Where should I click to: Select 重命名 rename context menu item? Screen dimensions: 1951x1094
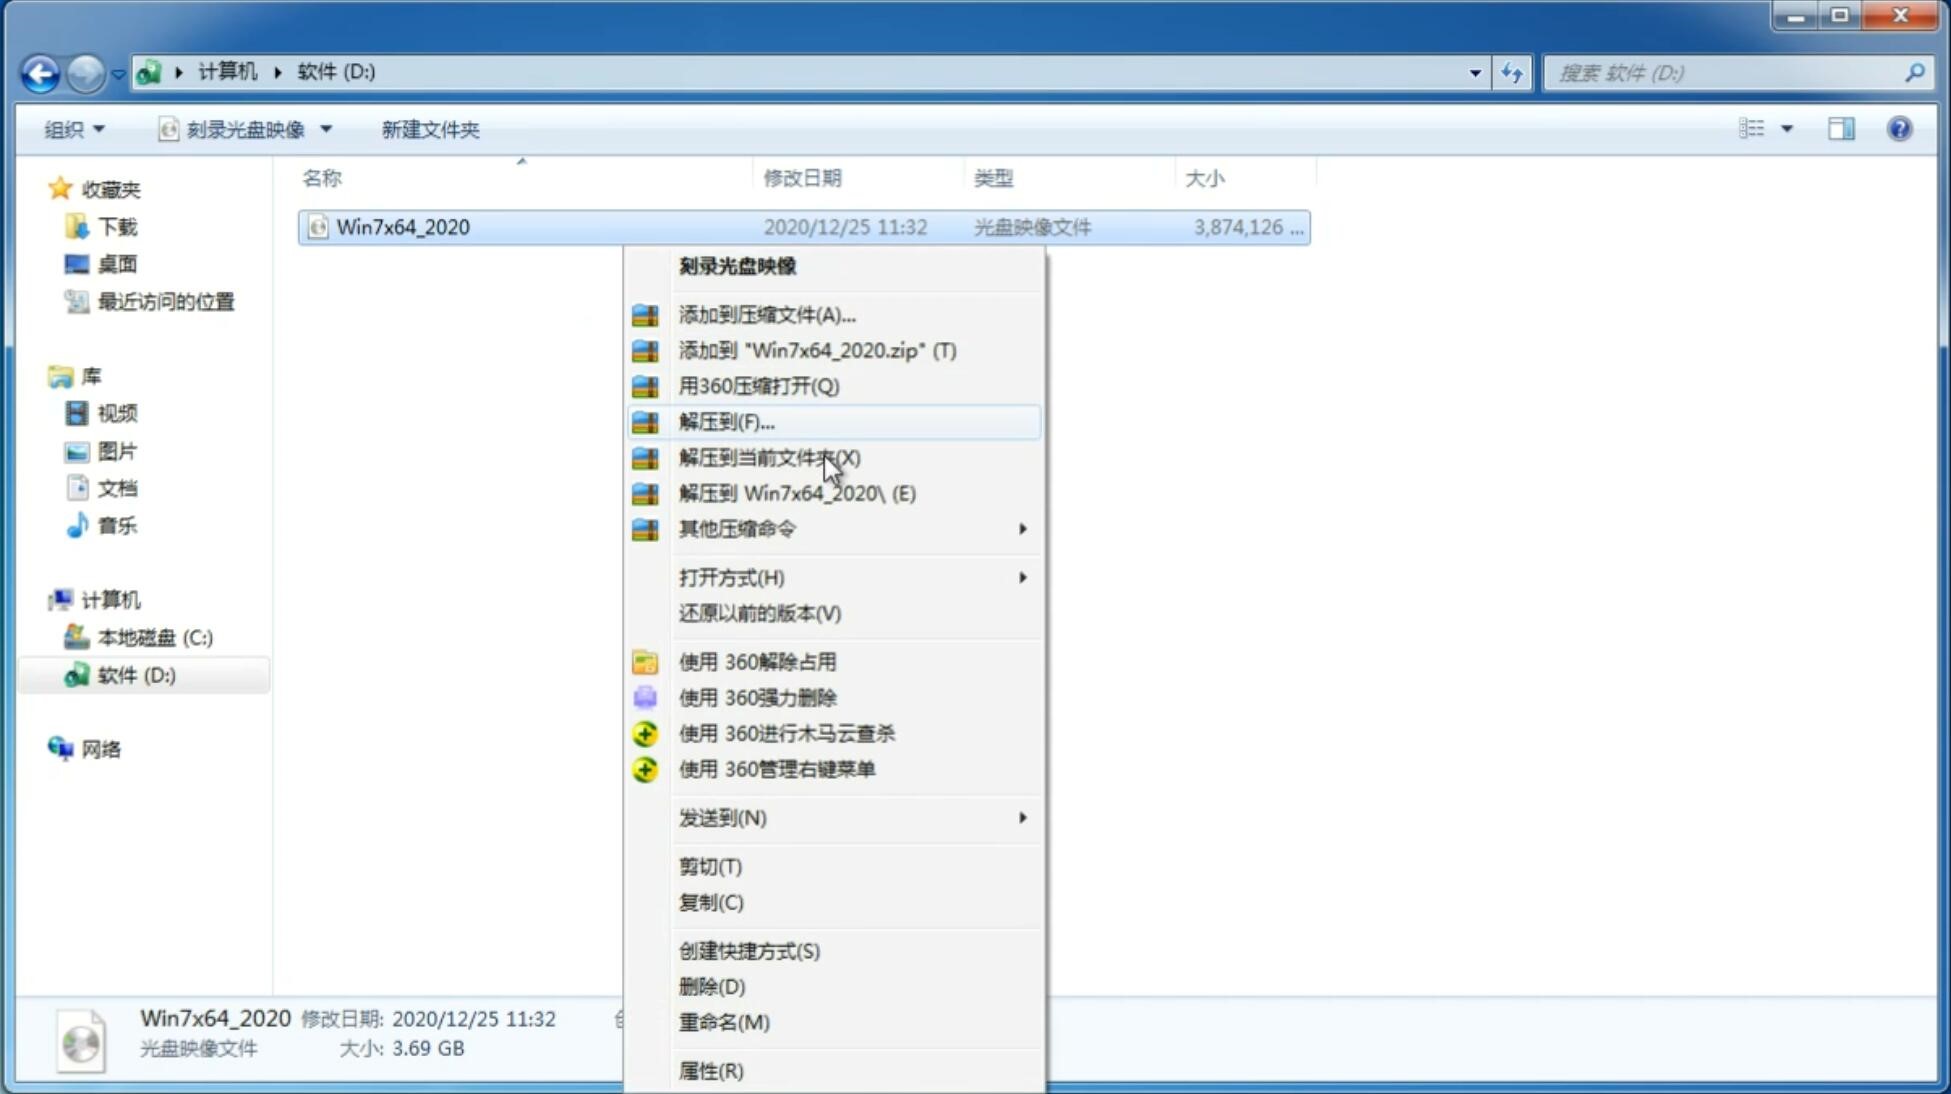(724, 1022)
